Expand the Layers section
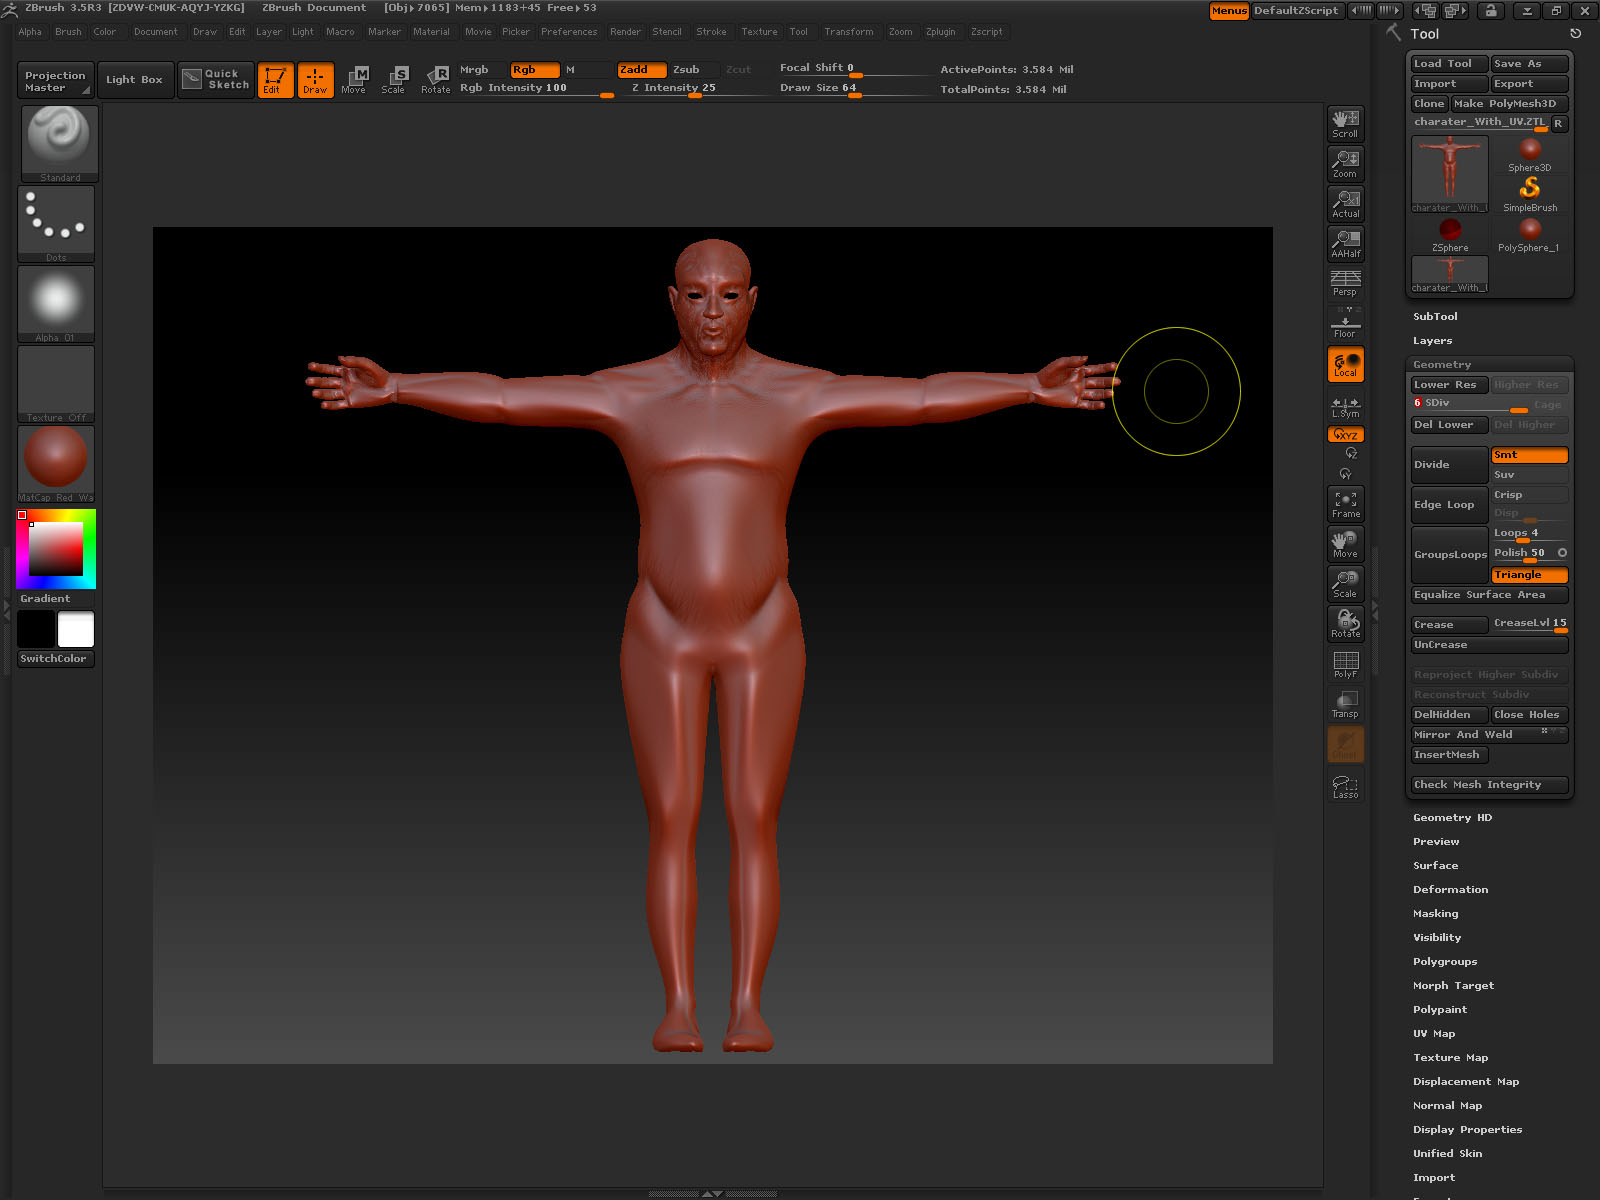 1432,341
